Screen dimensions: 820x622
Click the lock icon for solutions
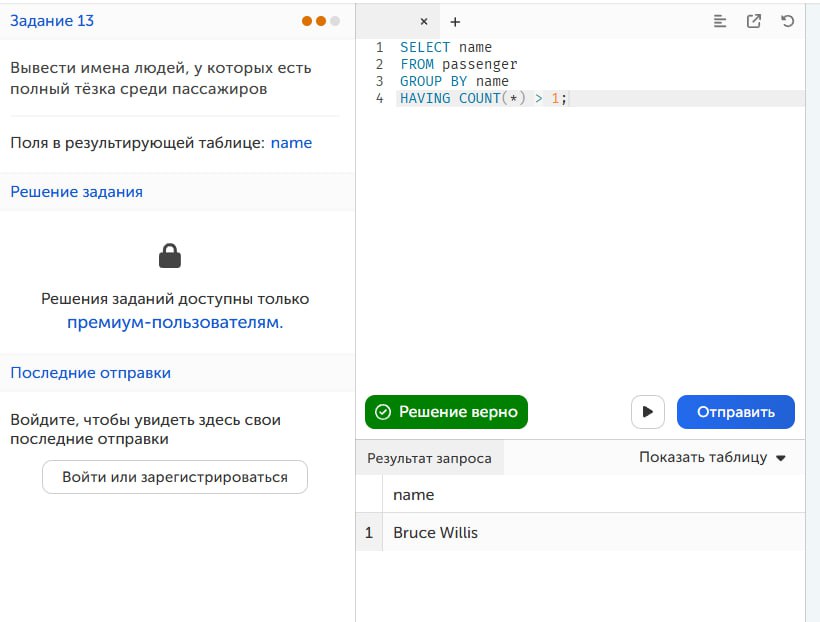(x=170, y=256)
